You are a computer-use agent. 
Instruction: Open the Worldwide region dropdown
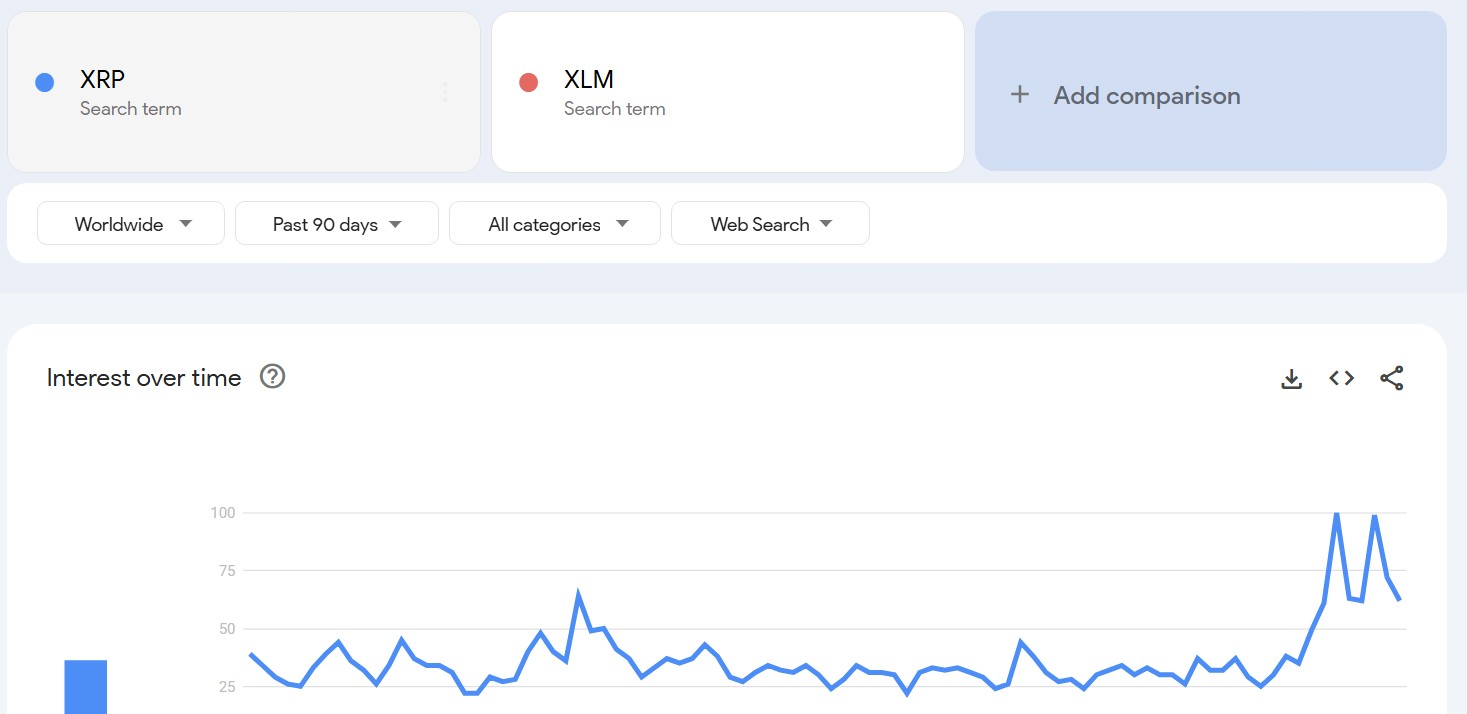coord(131,224)
